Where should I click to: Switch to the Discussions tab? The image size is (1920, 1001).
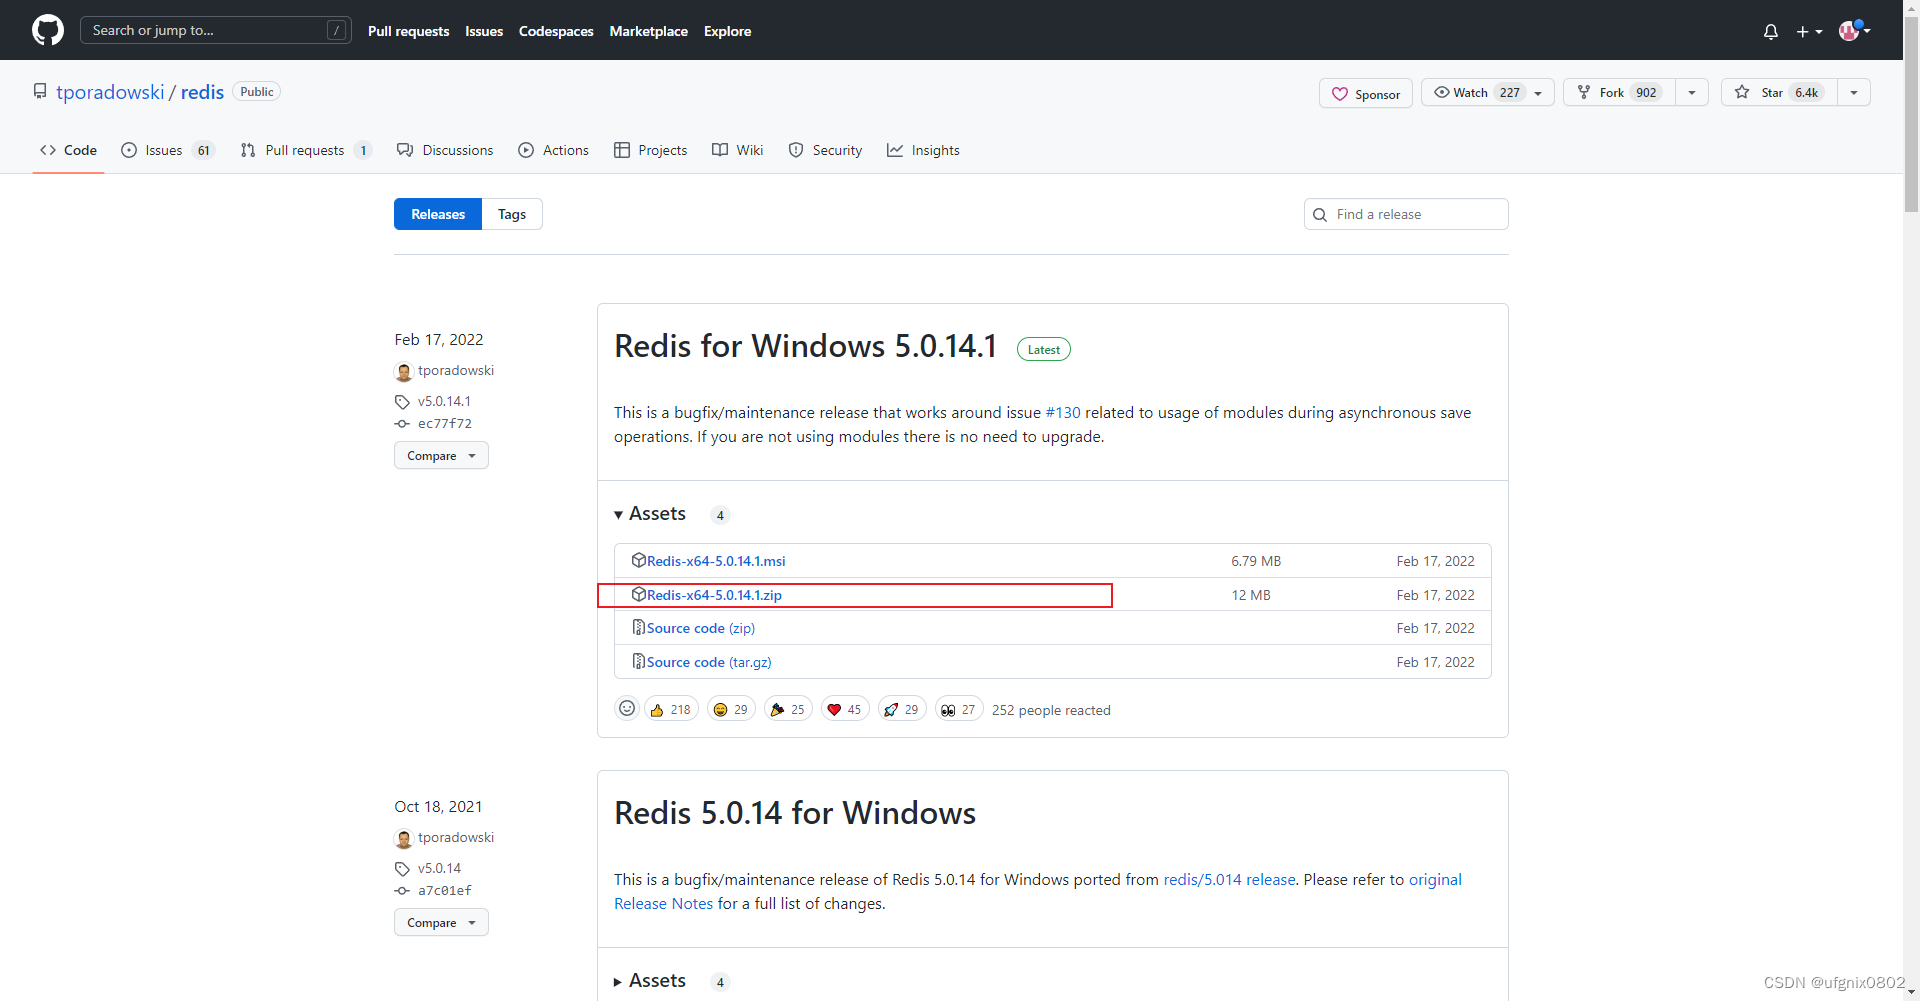point(445,150)
